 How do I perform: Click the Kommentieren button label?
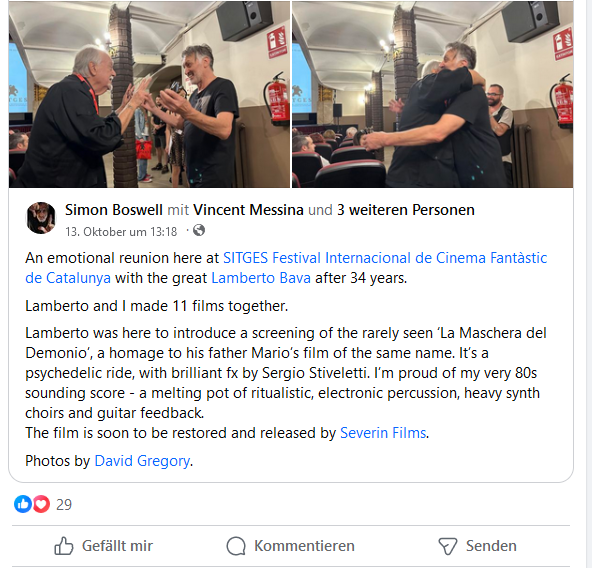pyautogui.click(x=304, y=546)
